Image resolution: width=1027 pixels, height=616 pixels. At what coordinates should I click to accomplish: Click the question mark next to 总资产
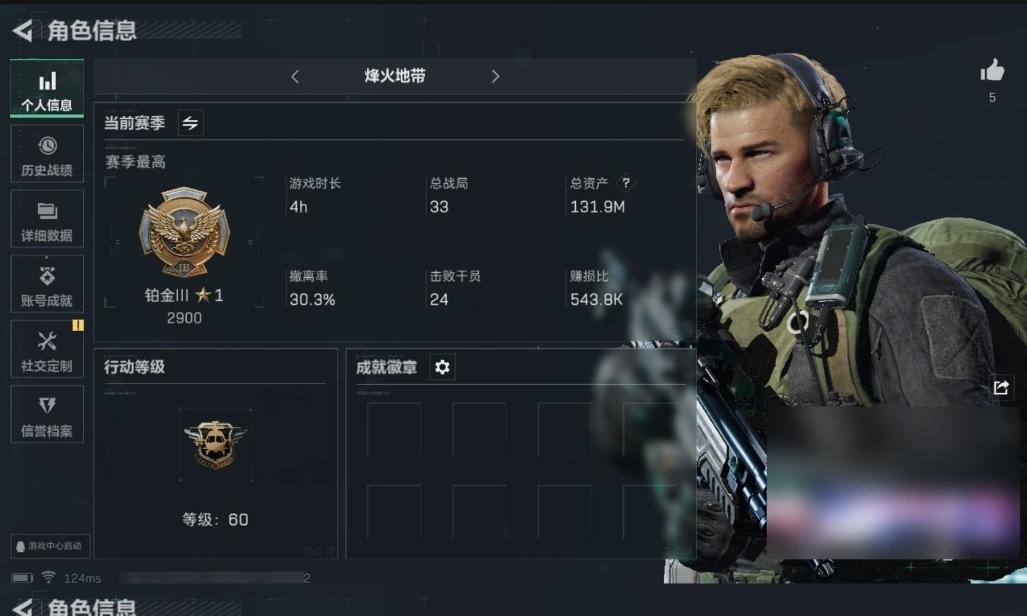coord(626,183)
